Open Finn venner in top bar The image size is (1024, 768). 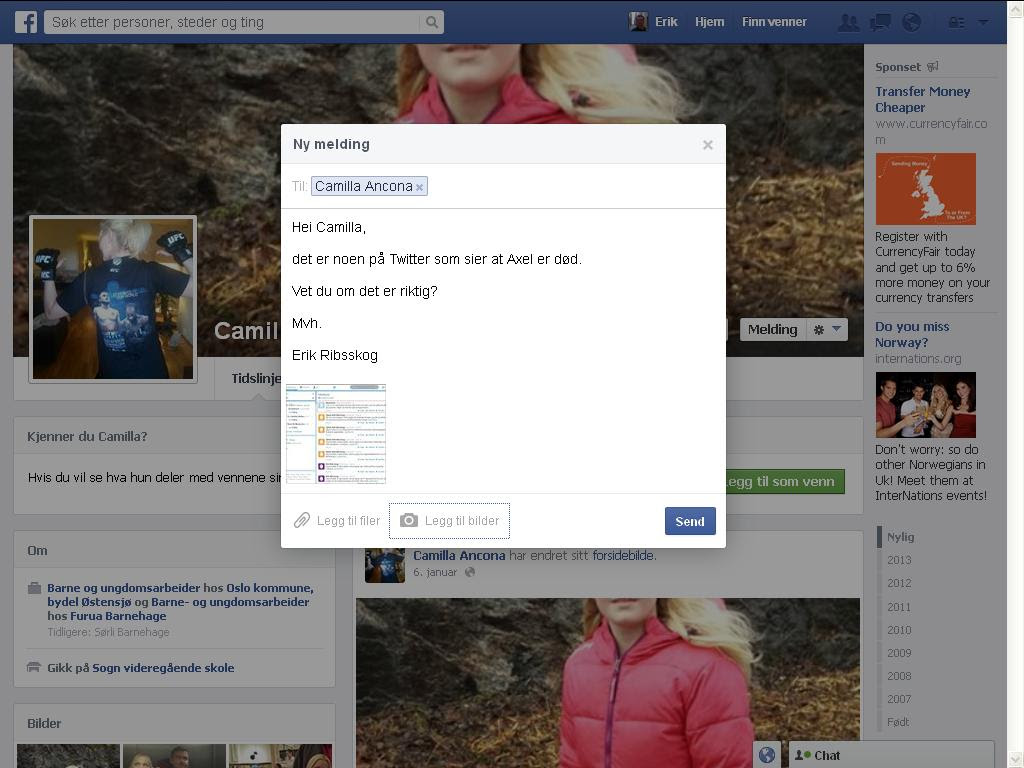click(x=774, y=22)
